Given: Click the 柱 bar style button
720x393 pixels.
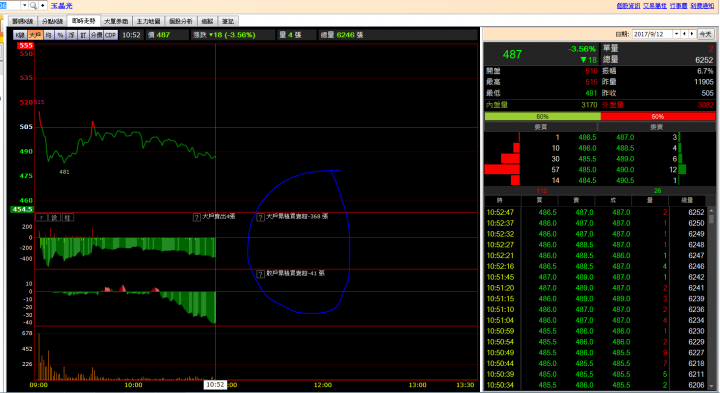Looking at the screenshot, I should 68,218.
